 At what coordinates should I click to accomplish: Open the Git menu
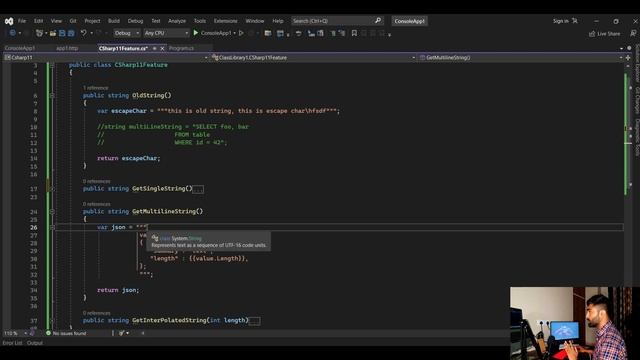point(73,21)
